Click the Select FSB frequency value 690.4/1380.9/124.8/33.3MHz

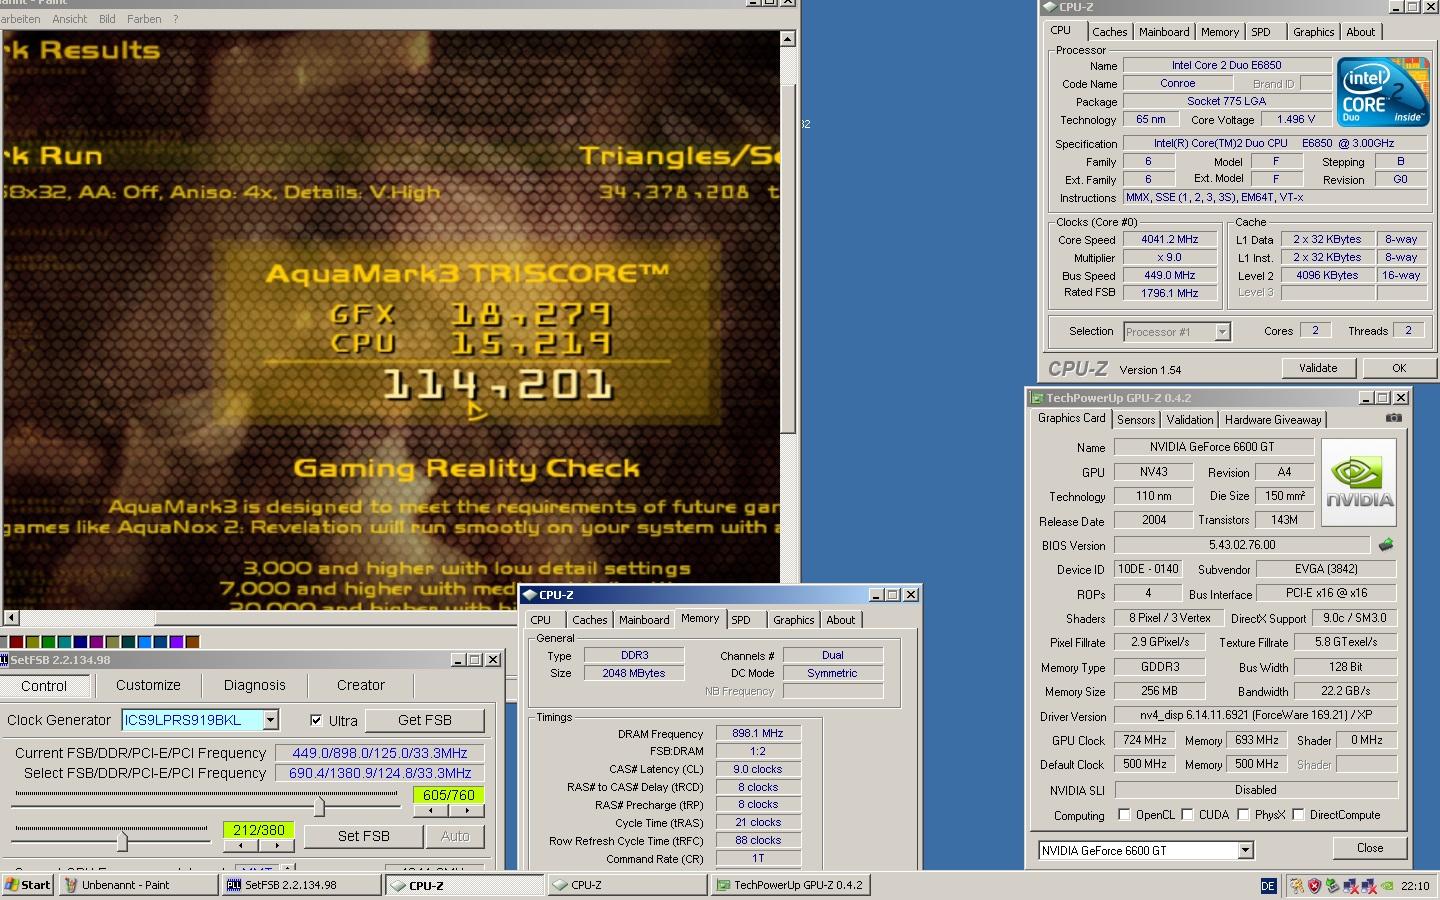click(x=380, y=774)
